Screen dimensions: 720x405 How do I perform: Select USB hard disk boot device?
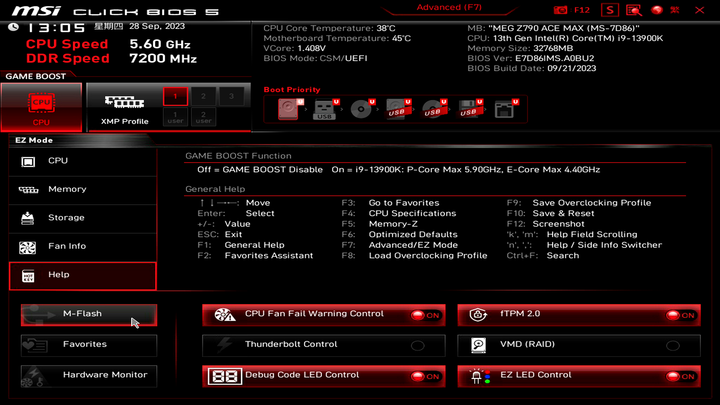(x=398, y=109)
